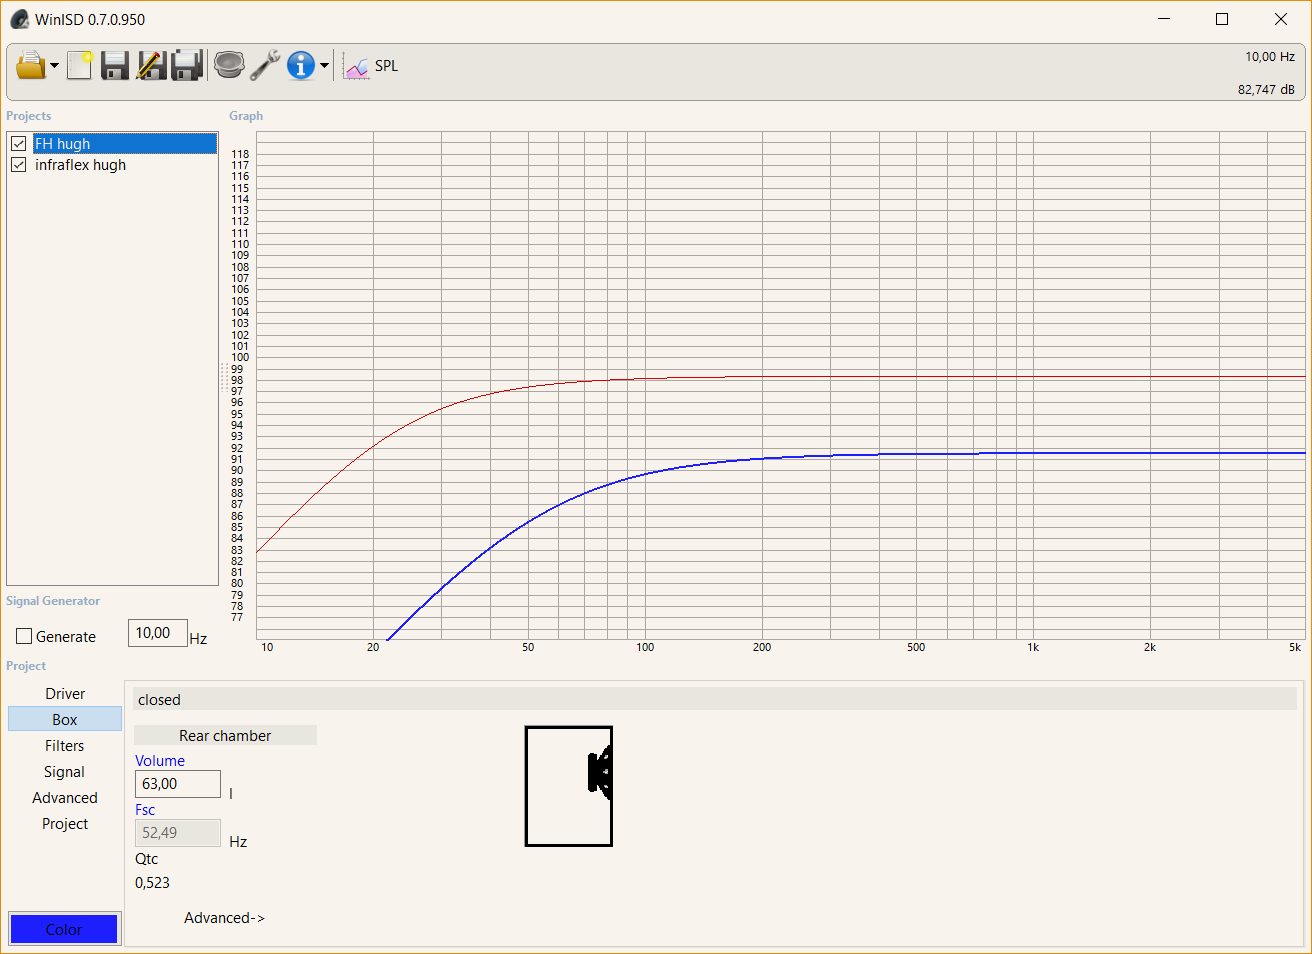
Task: Click the 10,00 Hz readout in the toolbar
Action: click(1270, 57)
